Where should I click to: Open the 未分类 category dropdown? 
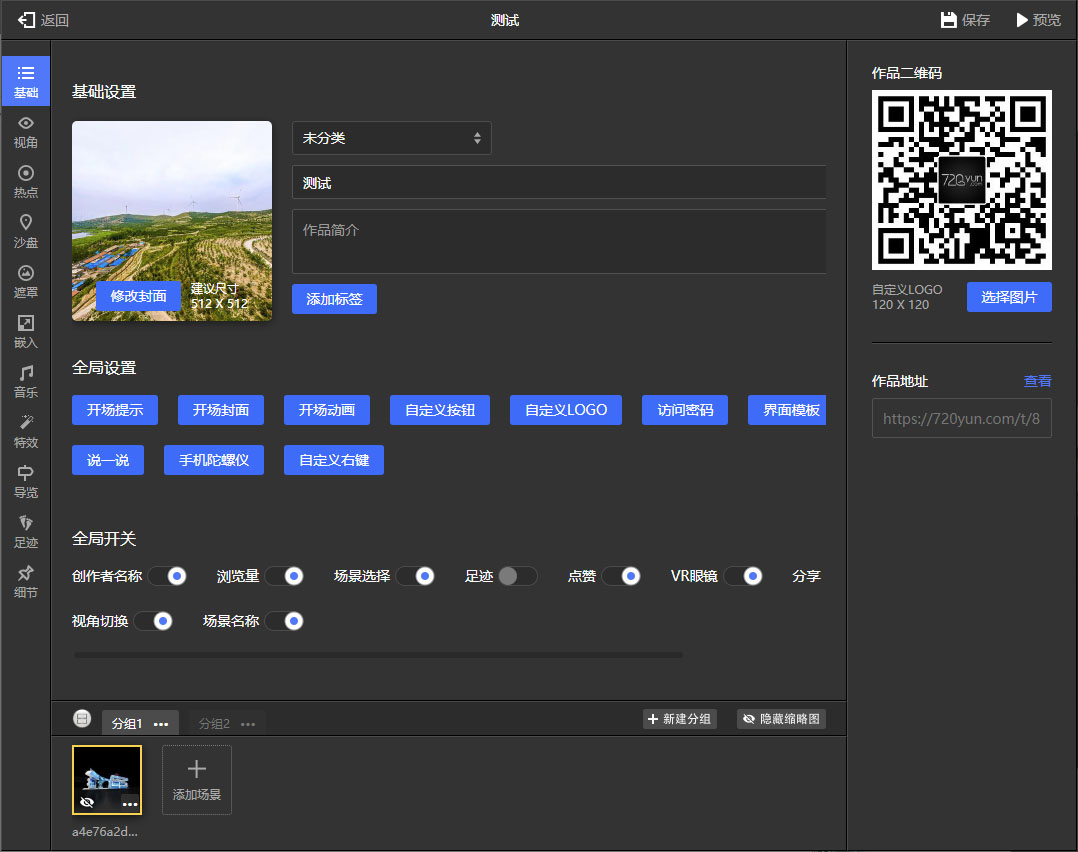[391, 138]
